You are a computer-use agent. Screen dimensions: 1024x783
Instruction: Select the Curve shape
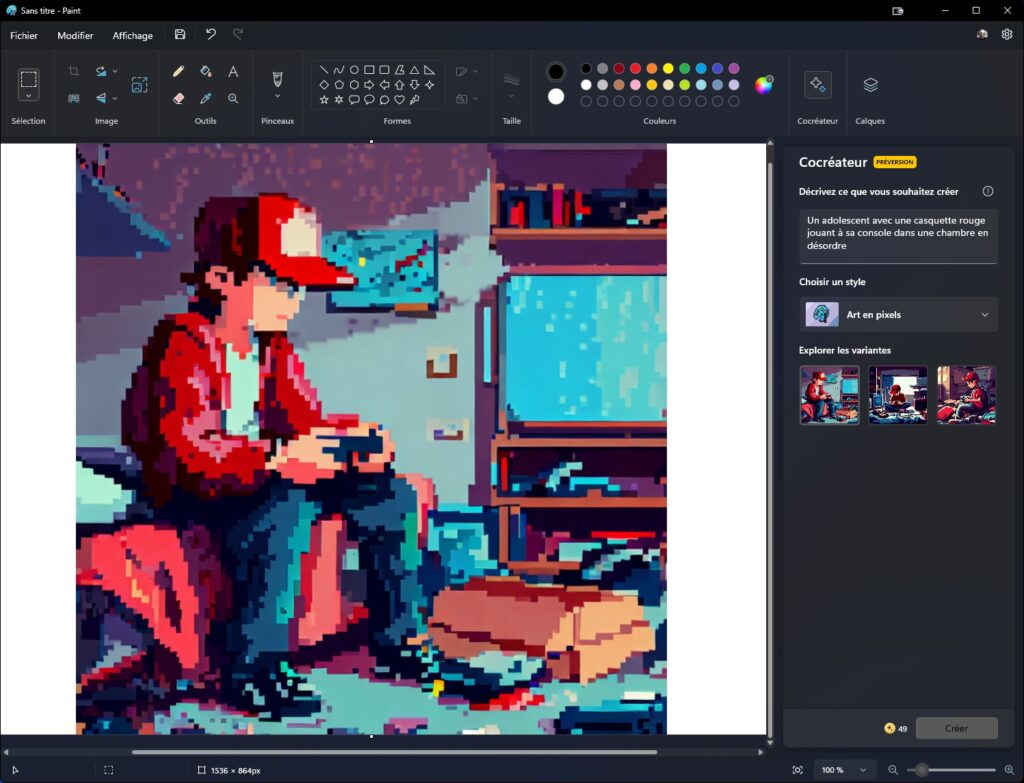click(x=339, y=70)
